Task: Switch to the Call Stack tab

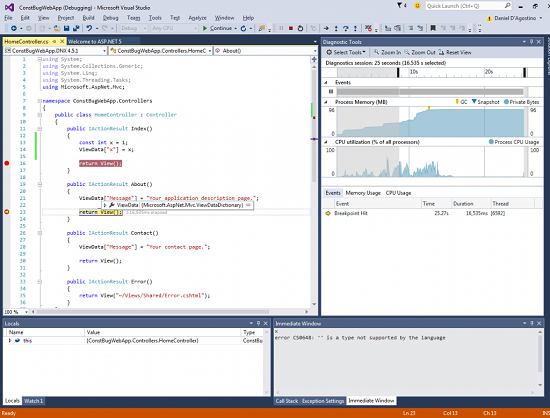Action: coord(287,401)
